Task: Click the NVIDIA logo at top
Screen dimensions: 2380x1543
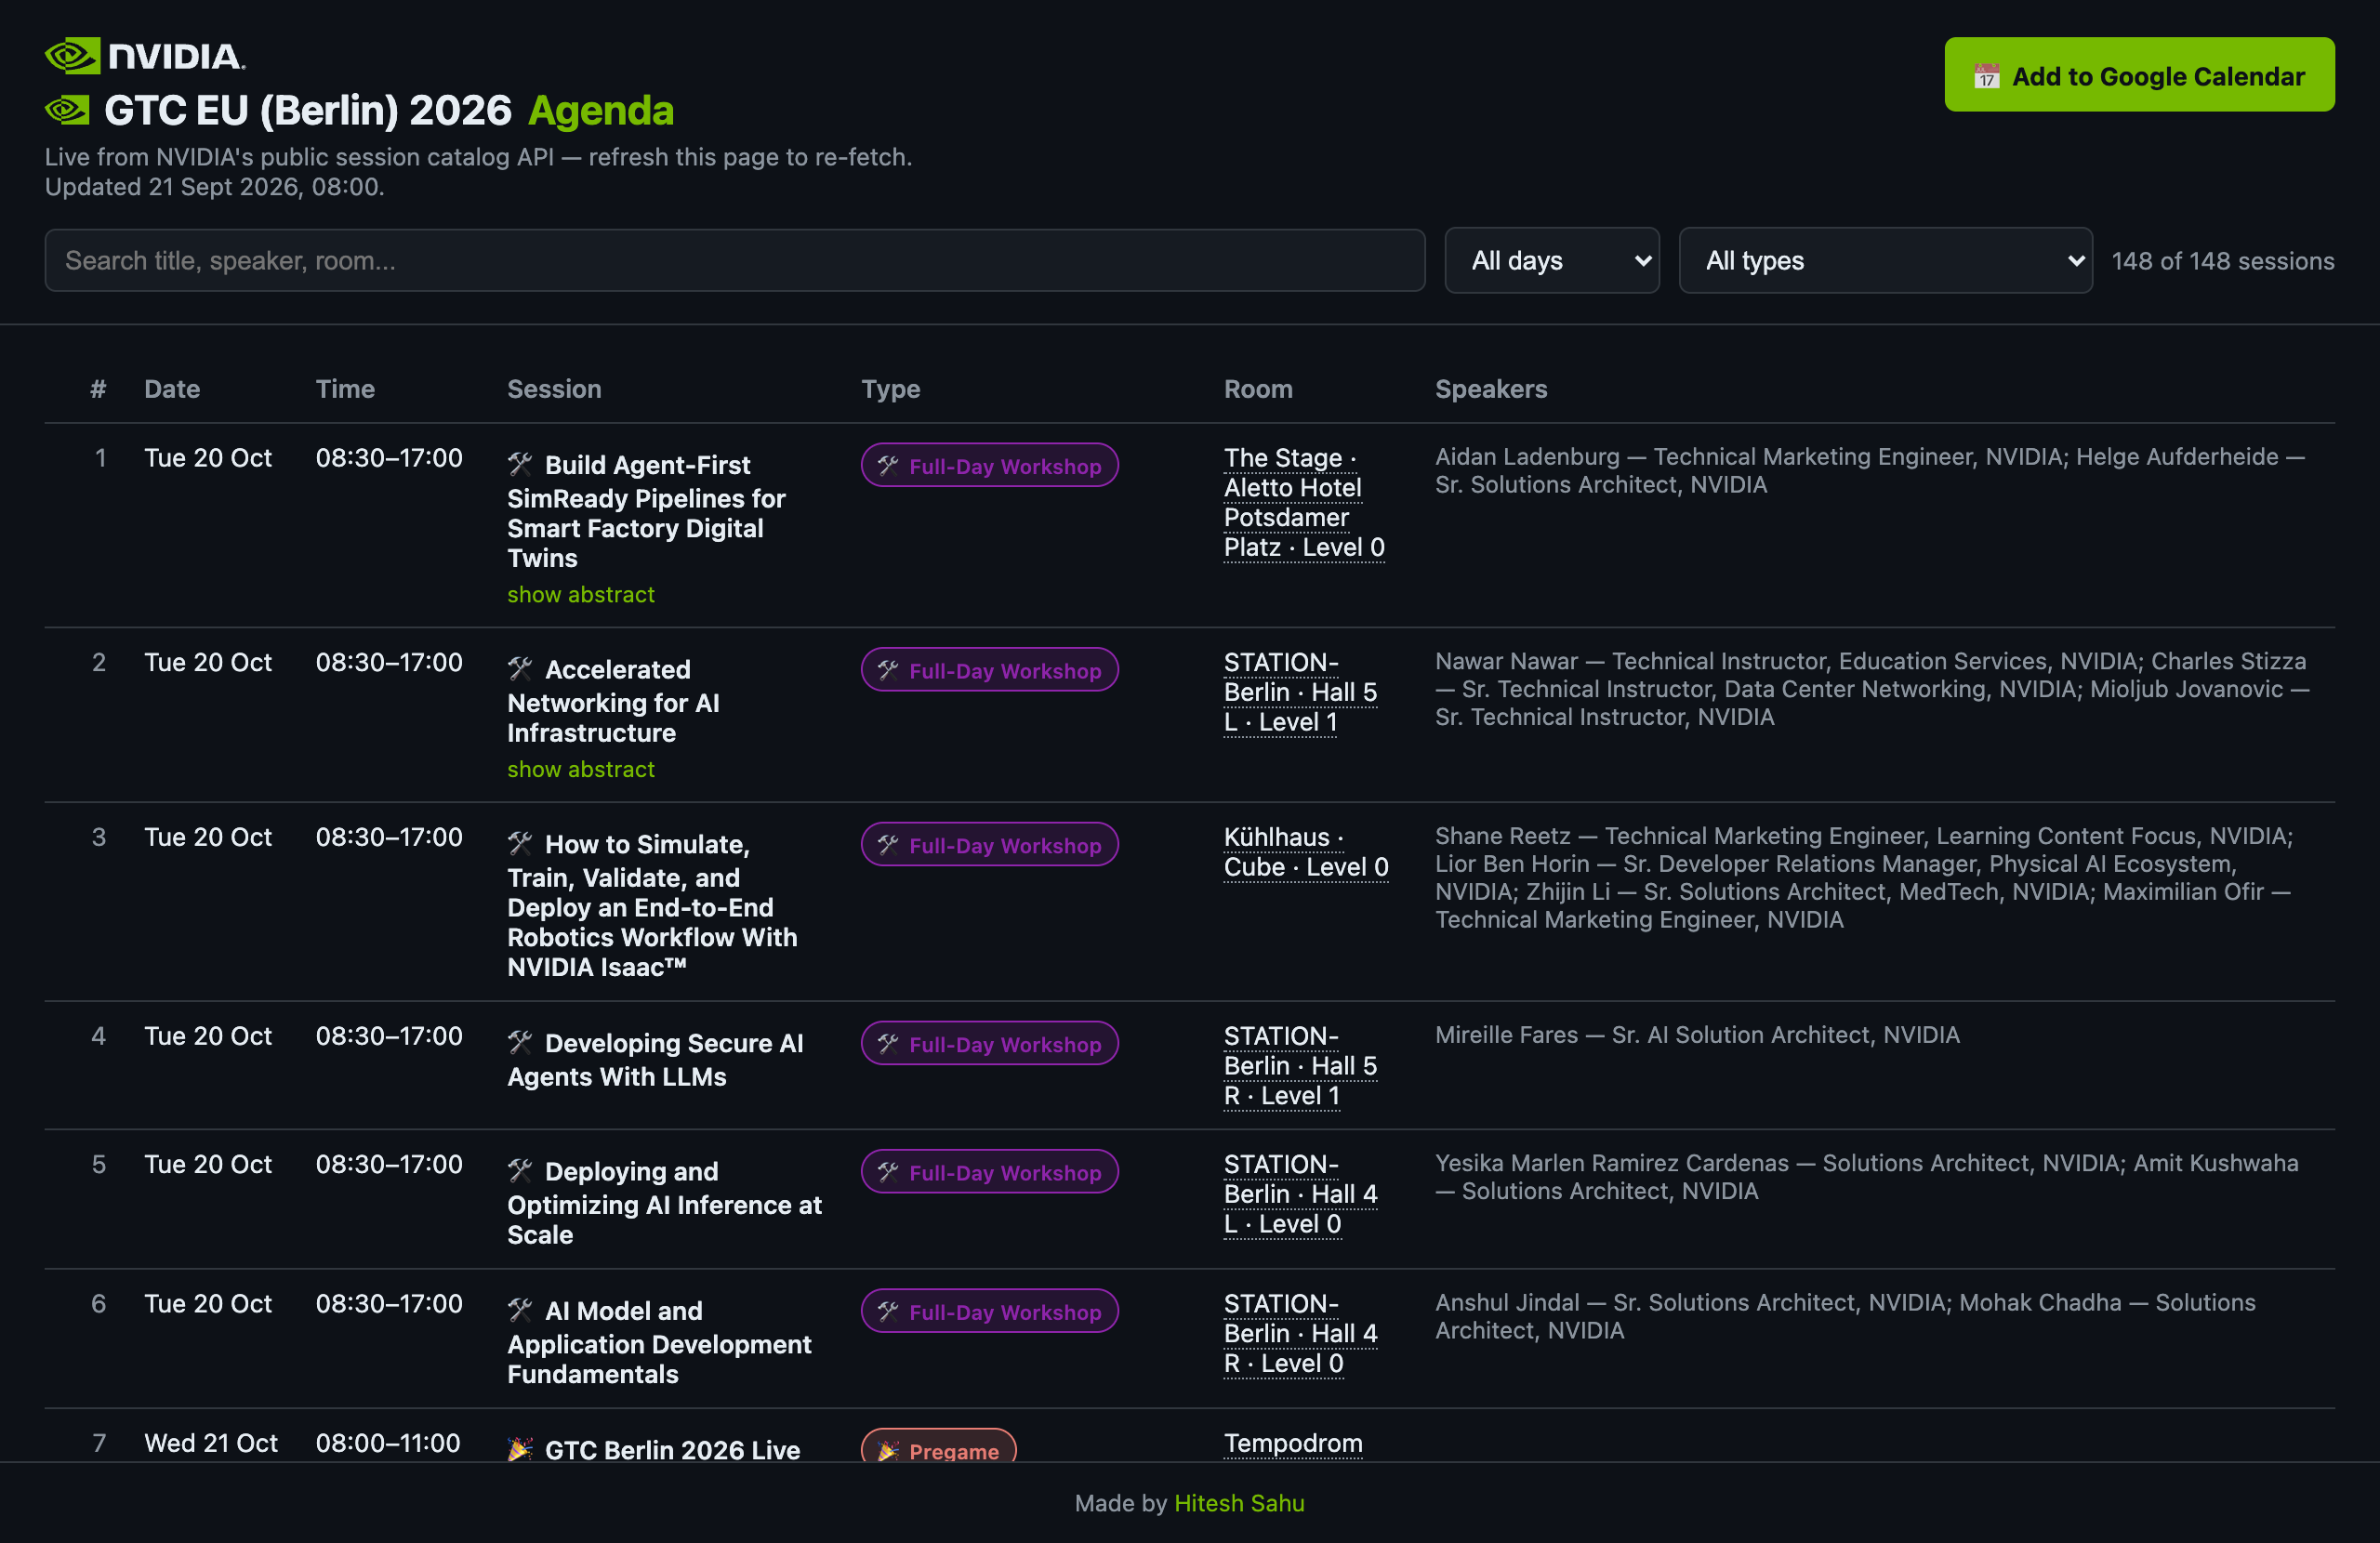Action: [145, 56]
